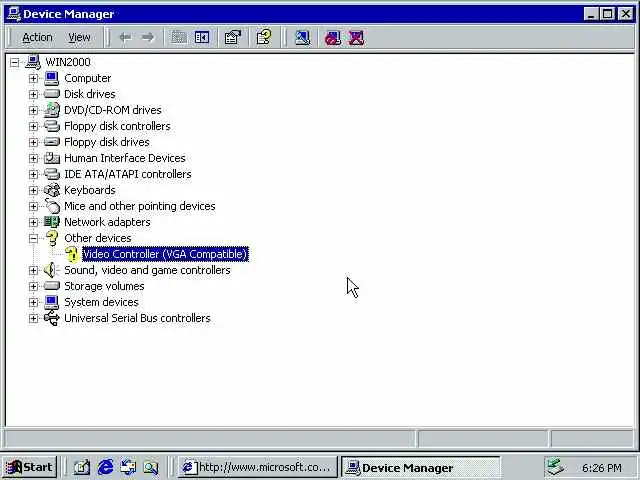Click the Up one level toolbar icon
Screen dimensions: 640x480
point(179,38)
